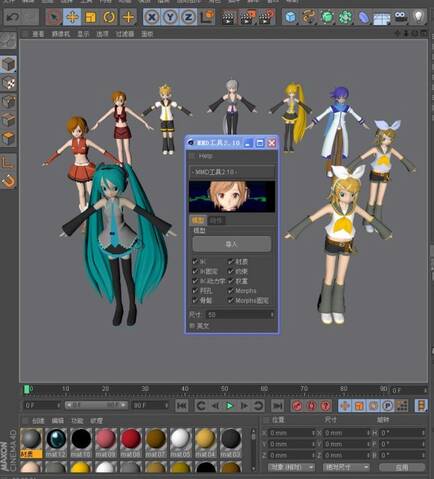Image resolution: width=434 pixels, height=479 pixels.
Task: Click the position X 0 mm field
Action: pyautogui.click(x=291, y=433)
